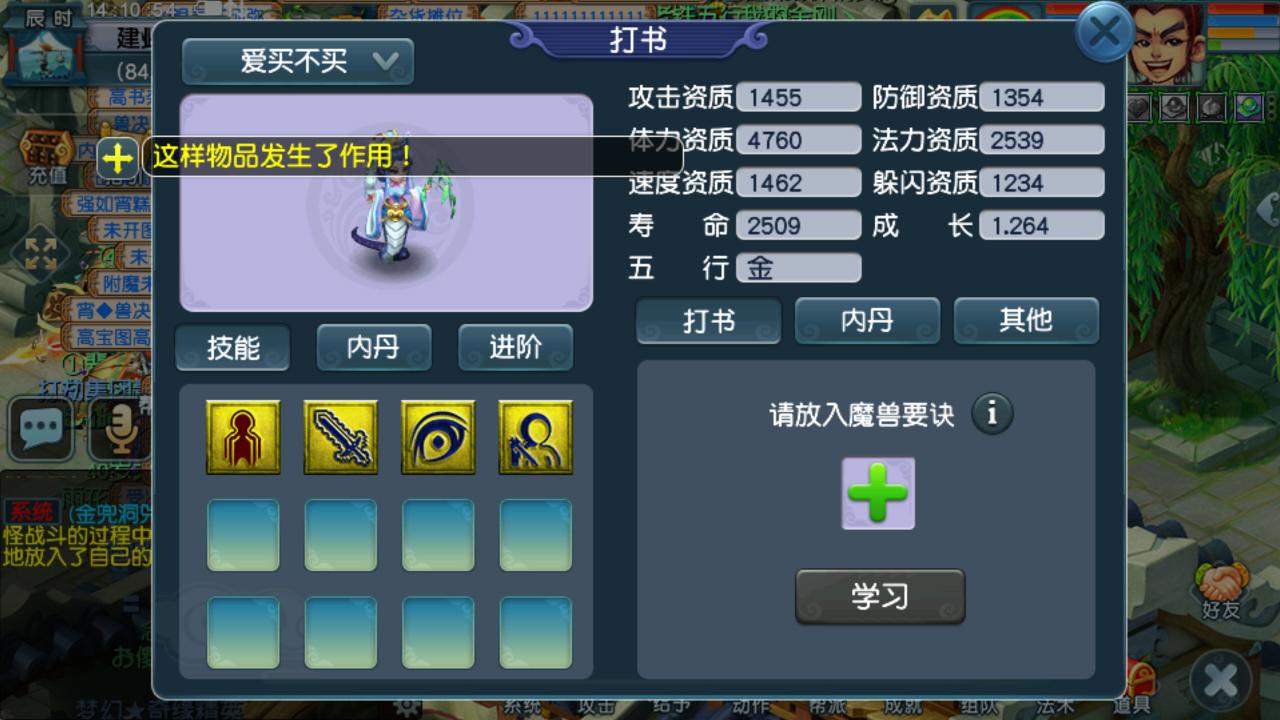
Task: Open the 其他 tab
Action: [1026, 321]
